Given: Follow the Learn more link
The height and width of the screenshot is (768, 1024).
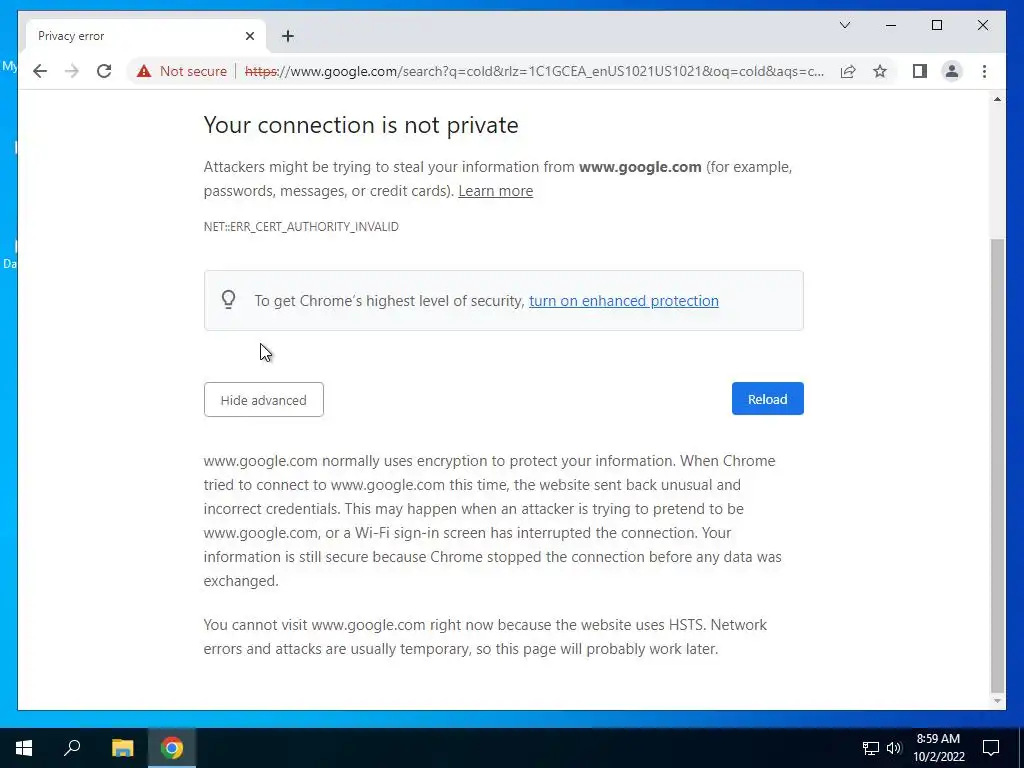Looking at the screenshot, I should (495, 191).
